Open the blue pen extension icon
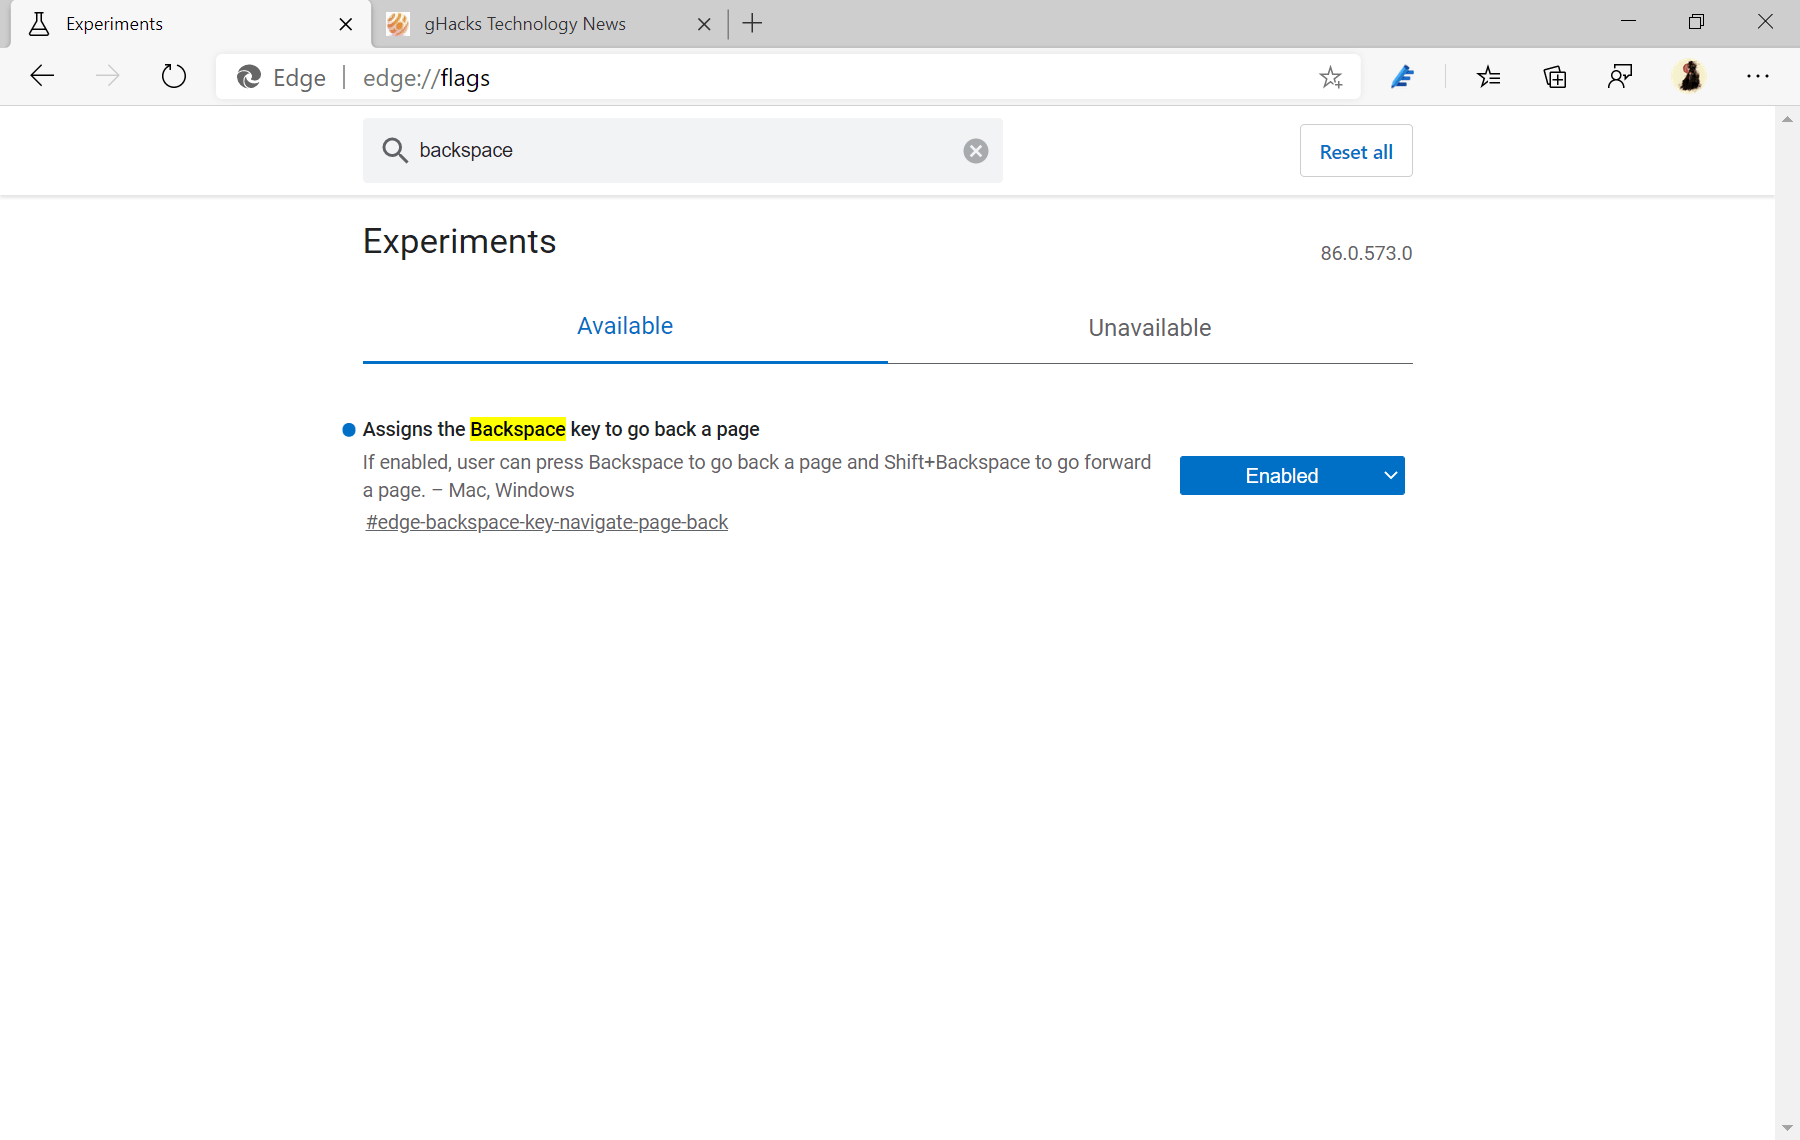Image resolution: width=1800 pixels, height=1140 pixels. coord(1402,76)
